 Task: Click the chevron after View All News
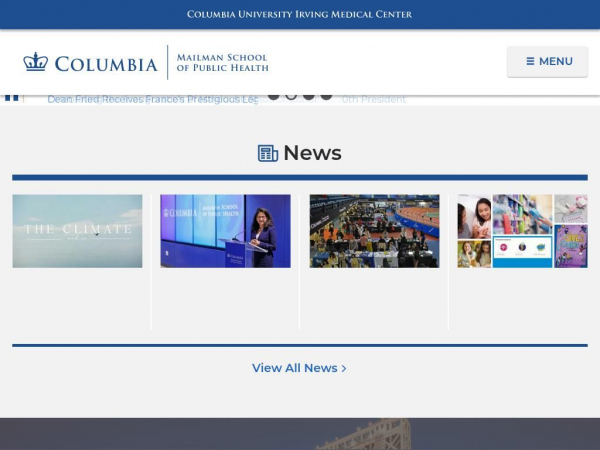pos(344,368)
